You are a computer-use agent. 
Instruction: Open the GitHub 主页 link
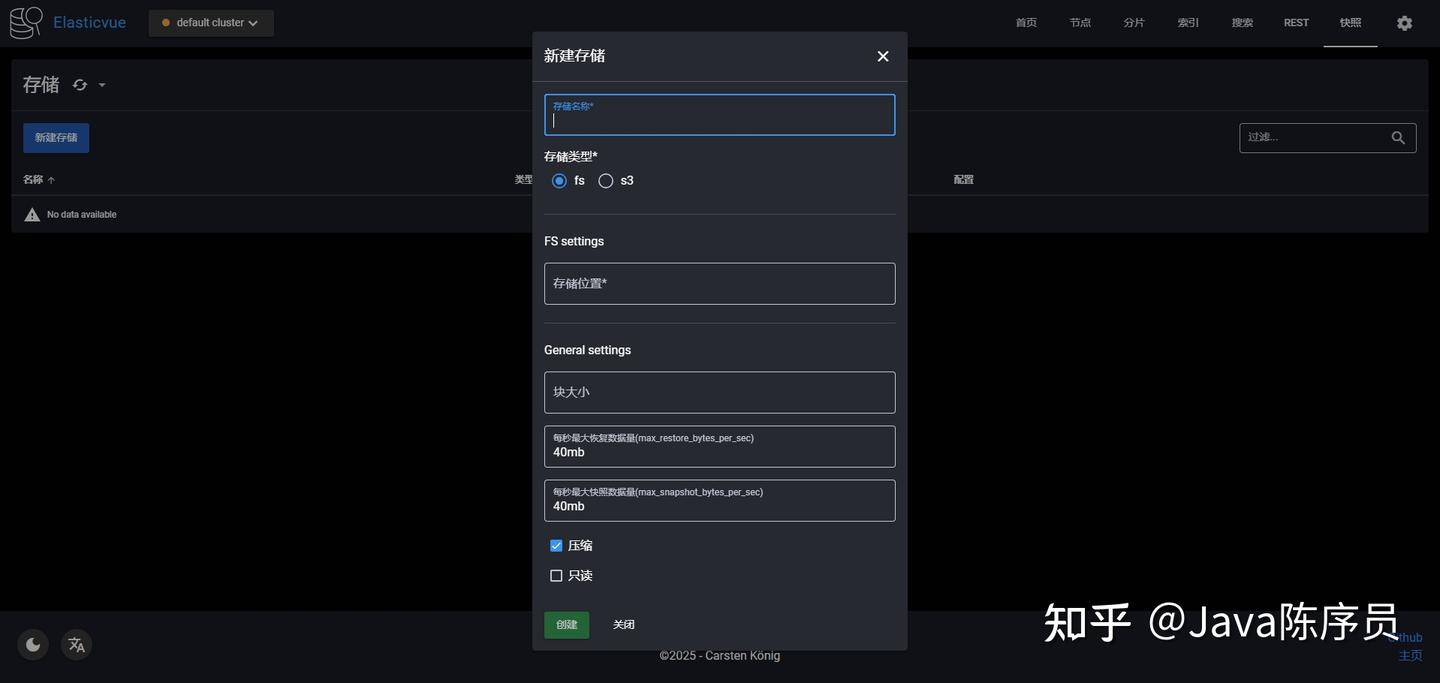click(x=1410, y=653)
